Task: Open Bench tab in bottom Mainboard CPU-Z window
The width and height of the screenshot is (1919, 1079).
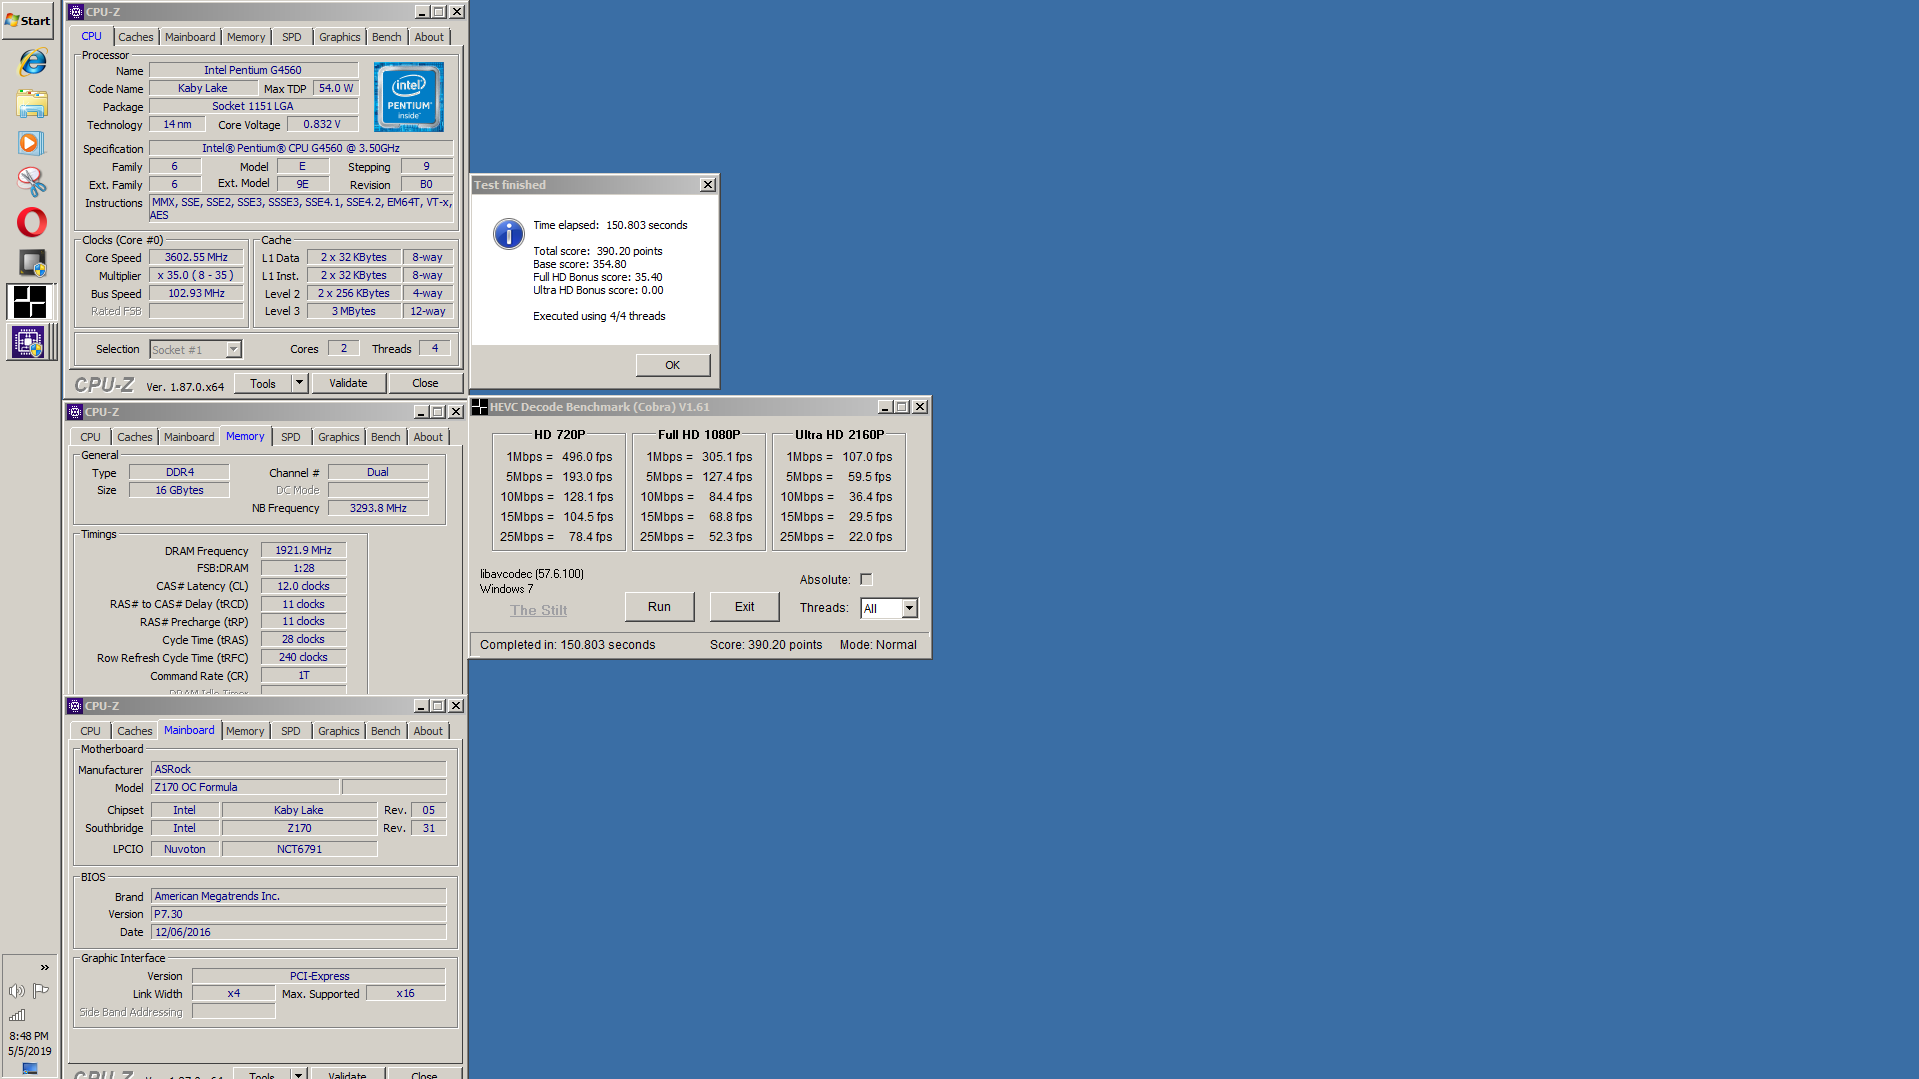Action: (386, 731)
